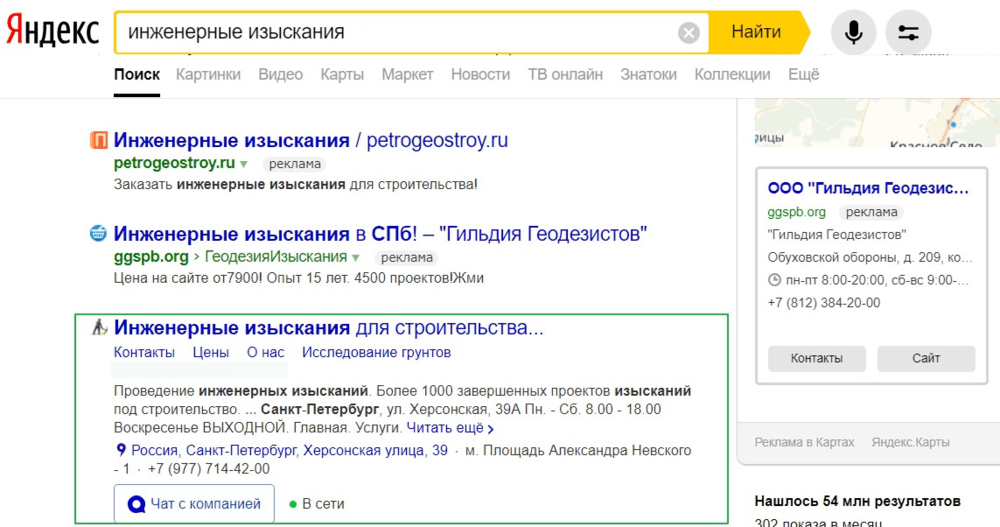
Task: Click the green online status dot
Action: point(293,504)
